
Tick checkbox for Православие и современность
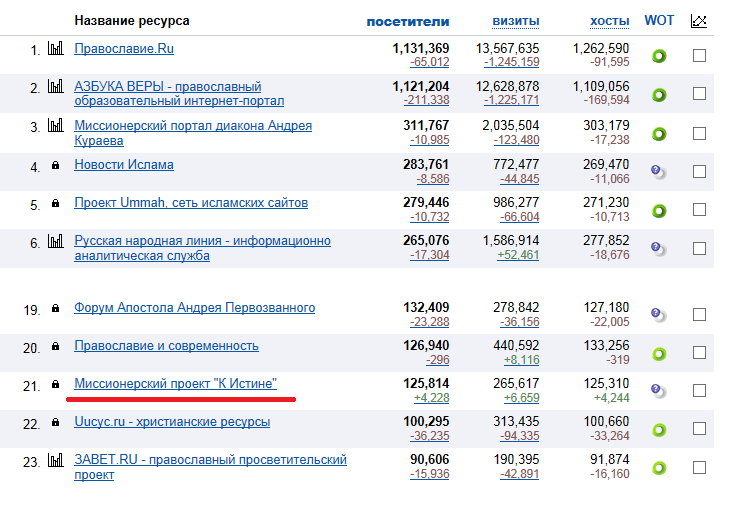[x=699, y=353]
